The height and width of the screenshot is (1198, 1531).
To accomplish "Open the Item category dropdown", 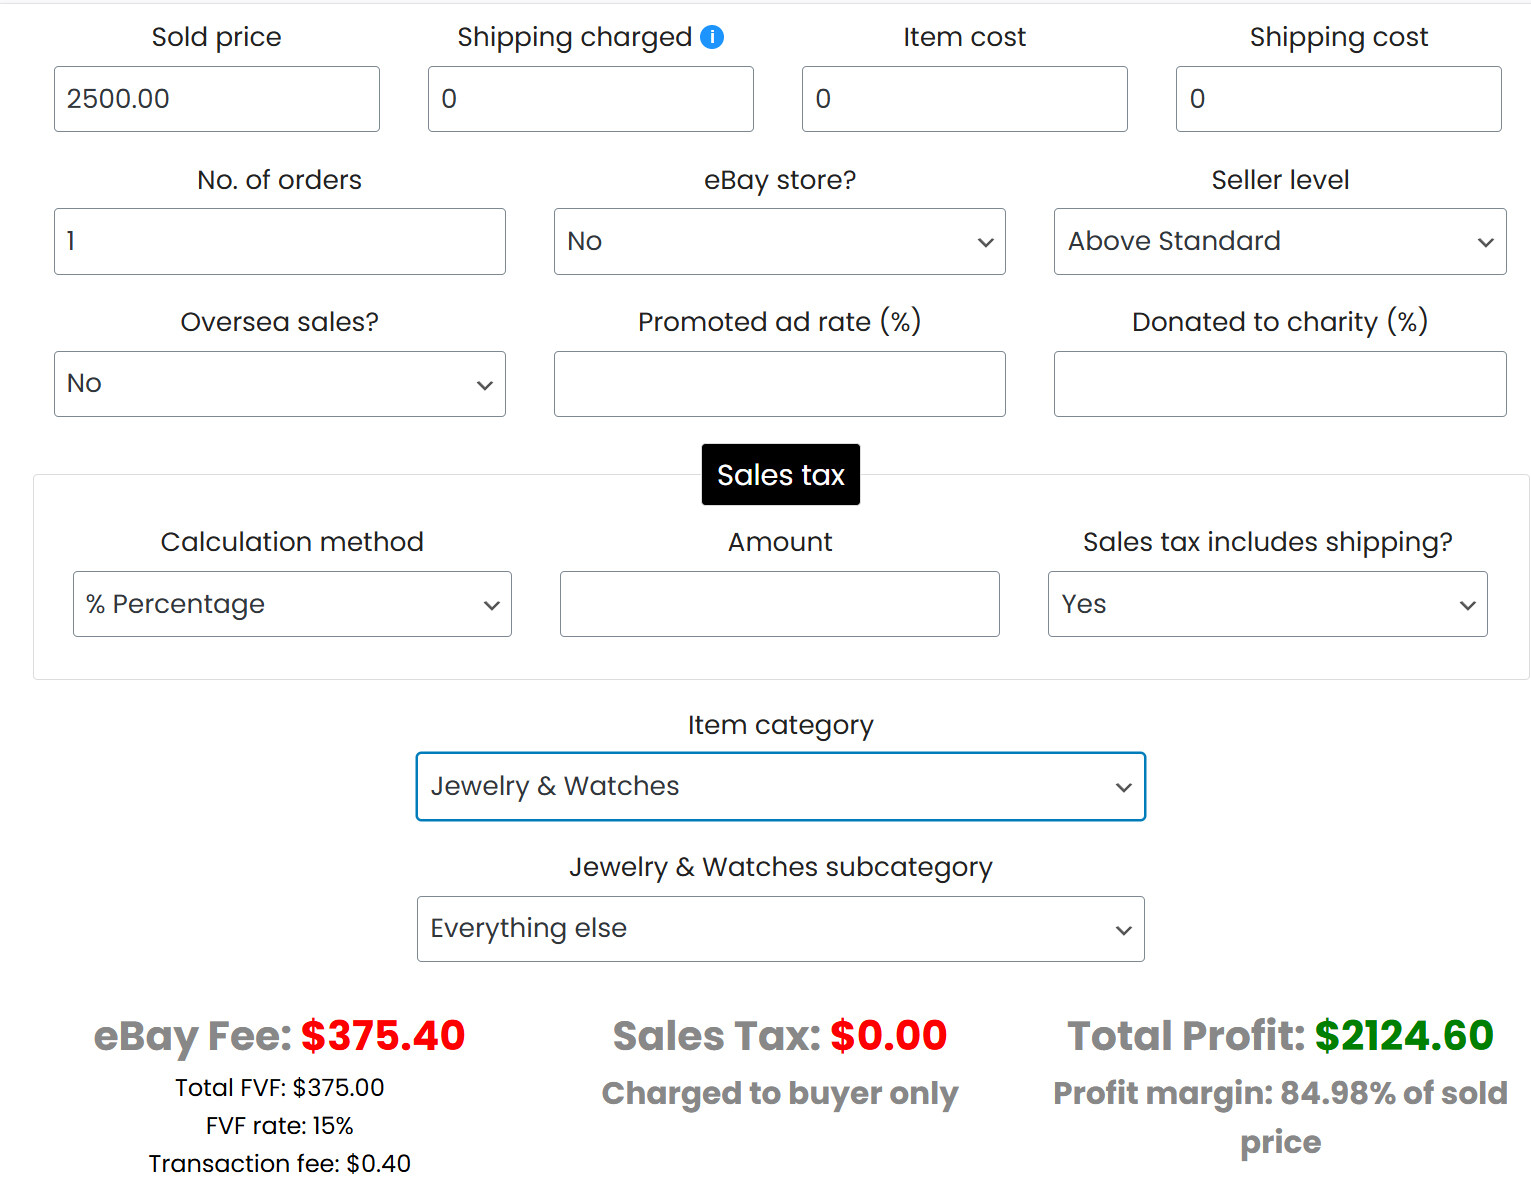I will coord(781,787).
